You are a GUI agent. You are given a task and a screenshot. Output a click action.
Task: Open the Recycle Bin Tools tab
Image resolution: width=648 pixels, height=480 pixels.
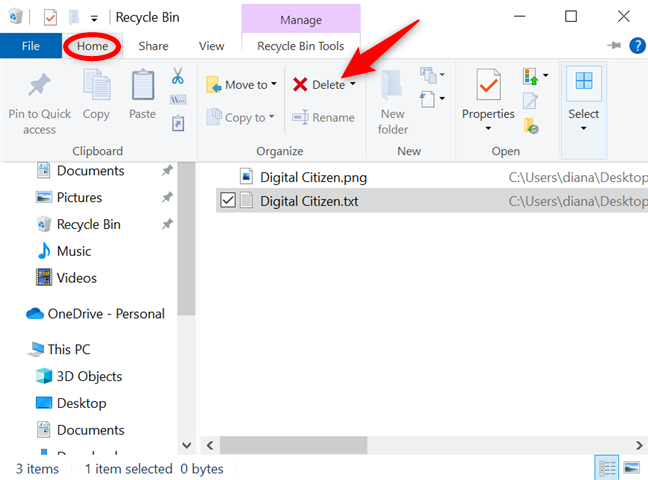[300, 46]
